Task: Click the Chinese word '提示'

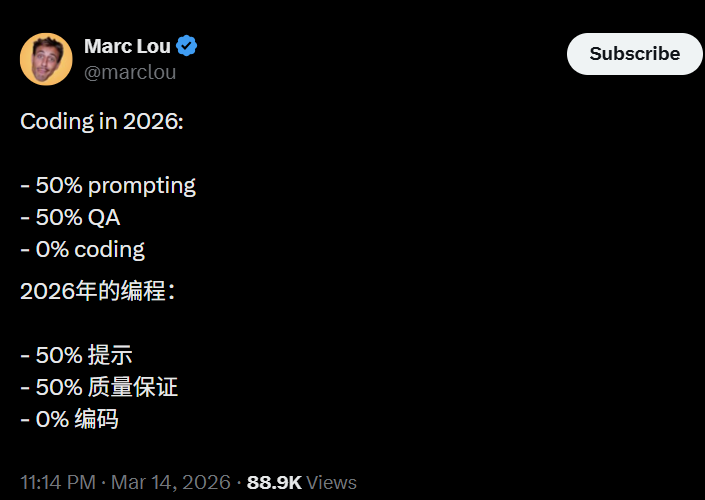Action: click(110, 355)
